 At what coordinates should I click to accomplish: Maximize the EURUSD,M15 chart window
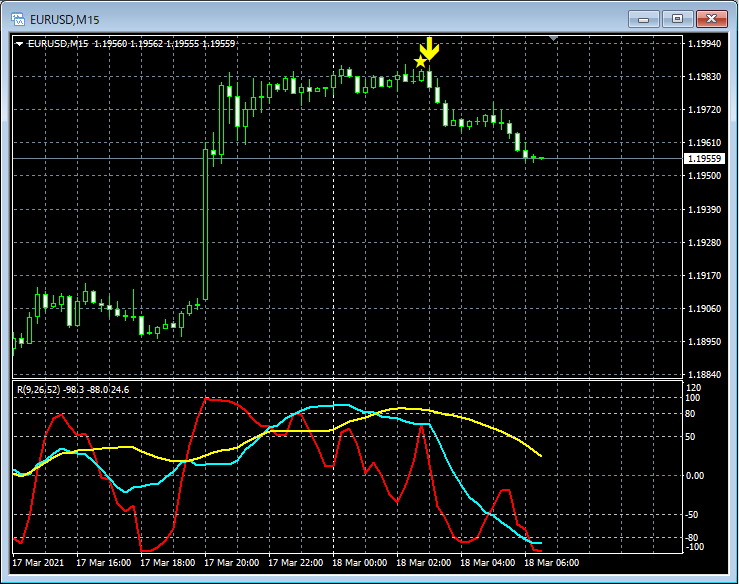tap(677, 19)
